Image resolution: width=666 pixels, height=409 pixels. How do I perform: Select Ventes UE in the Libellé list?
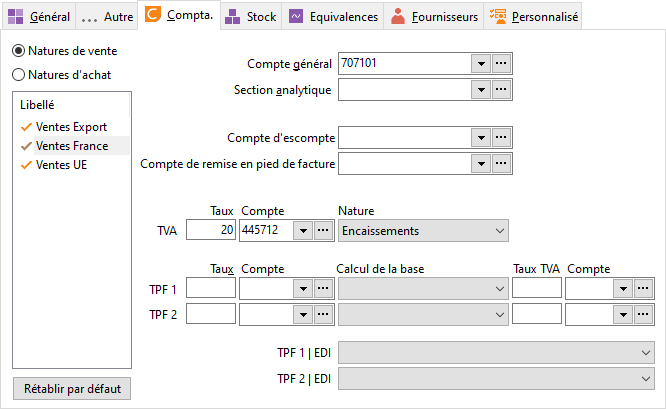[62, 165]
